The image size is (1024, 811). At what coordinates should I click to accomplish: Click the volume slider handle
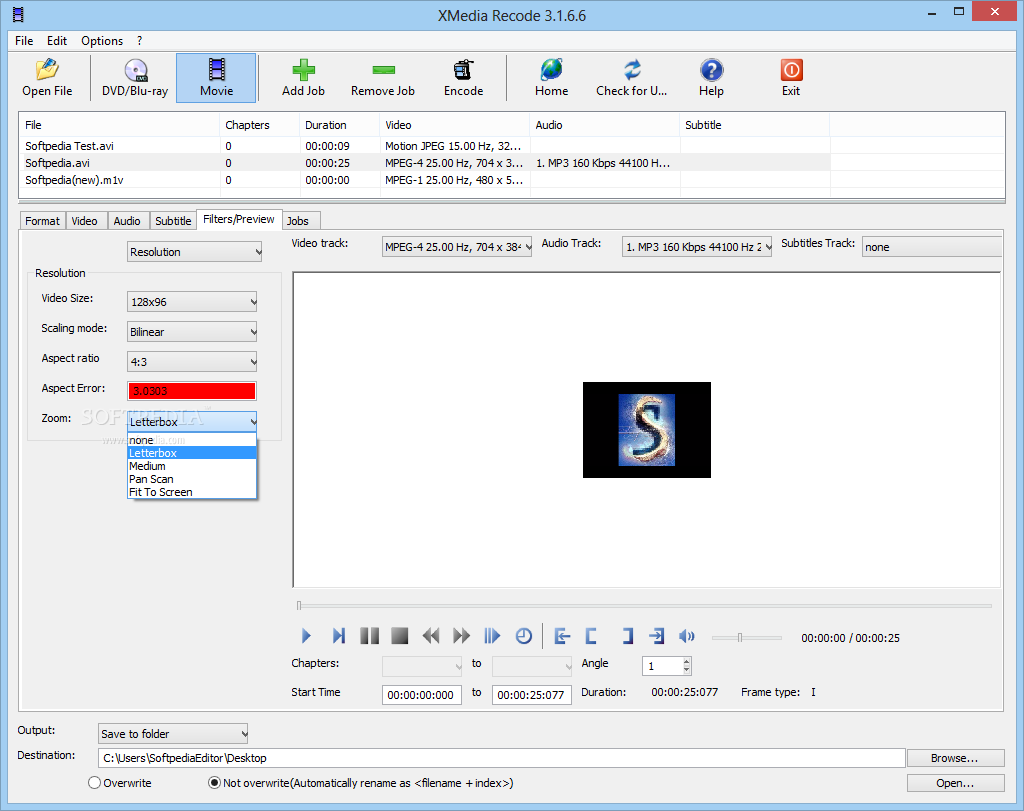pos(740,637)
